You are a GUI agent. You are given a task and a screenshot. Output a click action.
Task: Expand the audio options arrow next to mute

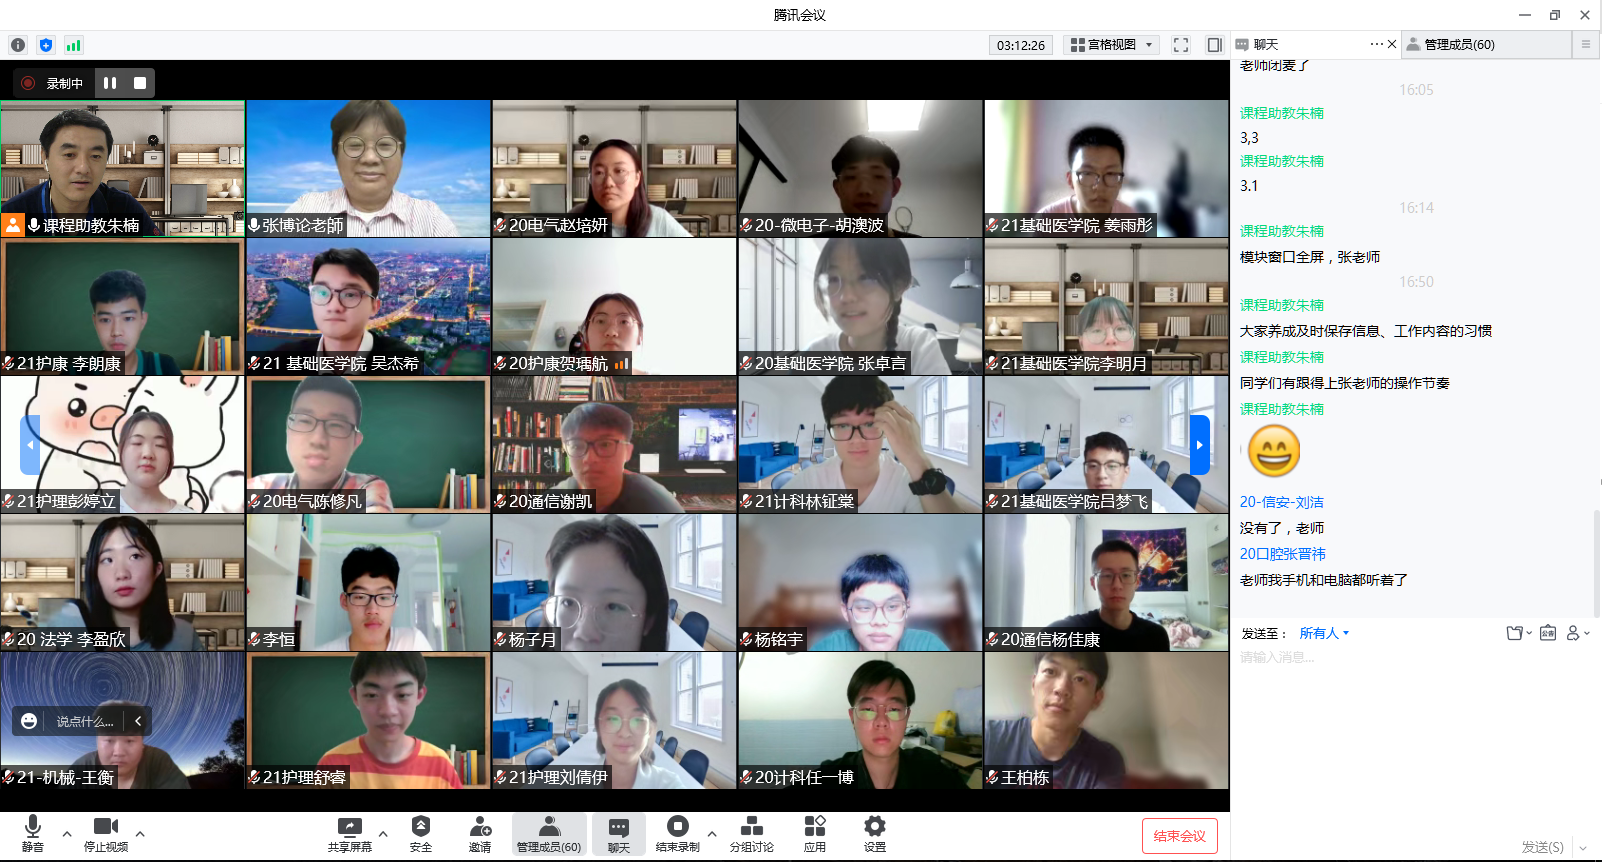click(x=67, y=833)
